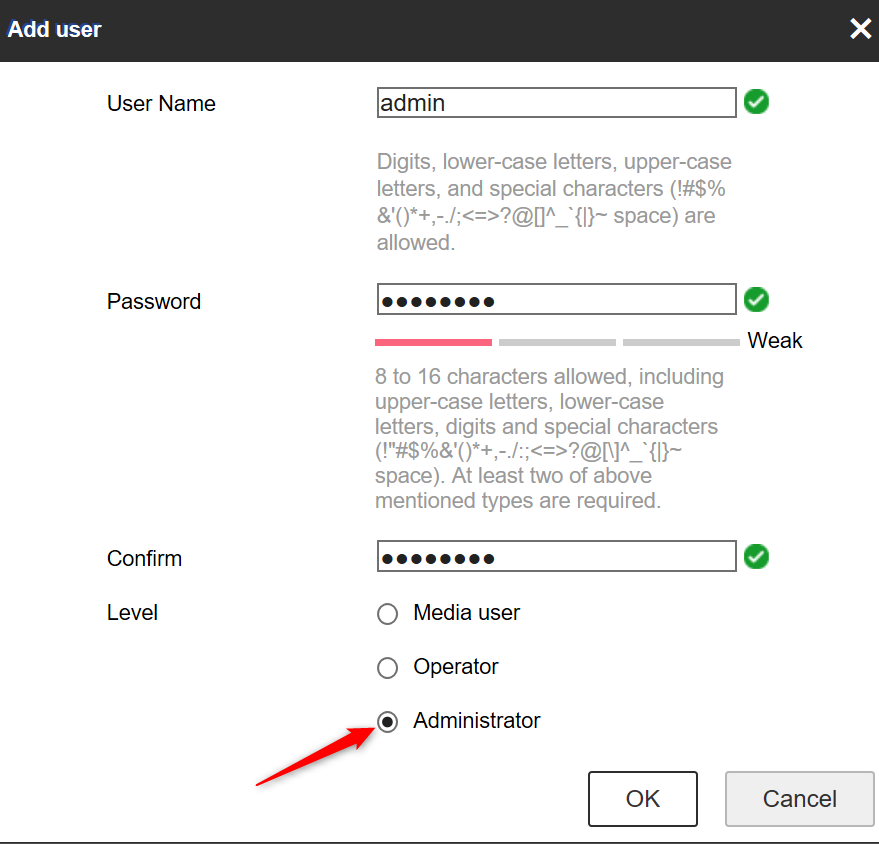The width and height of the screenshot is (879, 844).
Task: Click the green checkmark beside Password
Action: 756,299
